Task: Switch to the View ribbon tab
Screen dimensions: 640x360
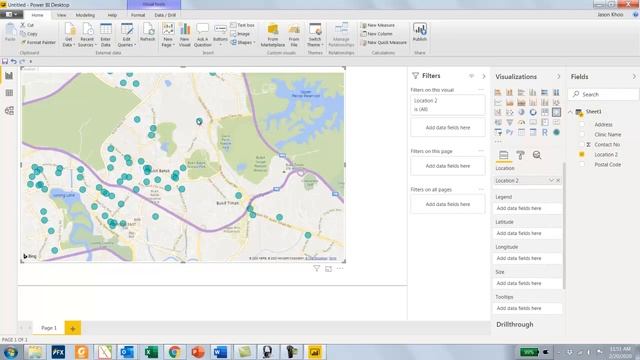Action: (61, 15)
